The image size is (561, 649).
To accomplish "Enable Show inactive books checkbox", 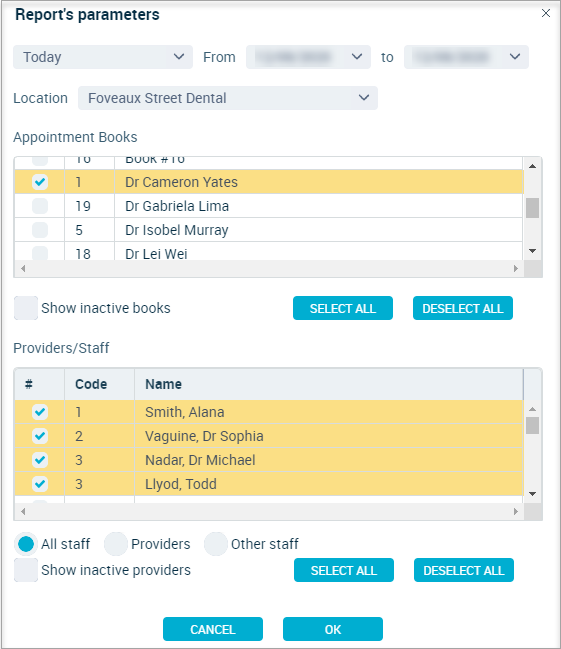I will pos(26,308).
